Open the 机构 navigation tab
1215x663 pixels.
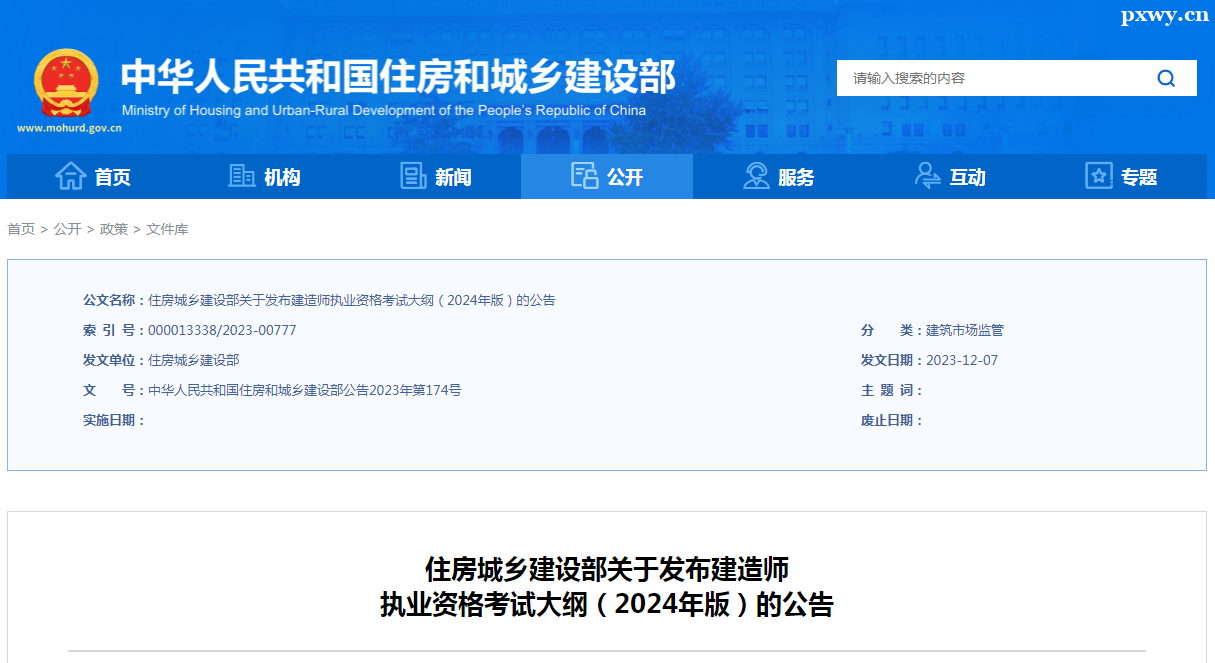[282, 177]
